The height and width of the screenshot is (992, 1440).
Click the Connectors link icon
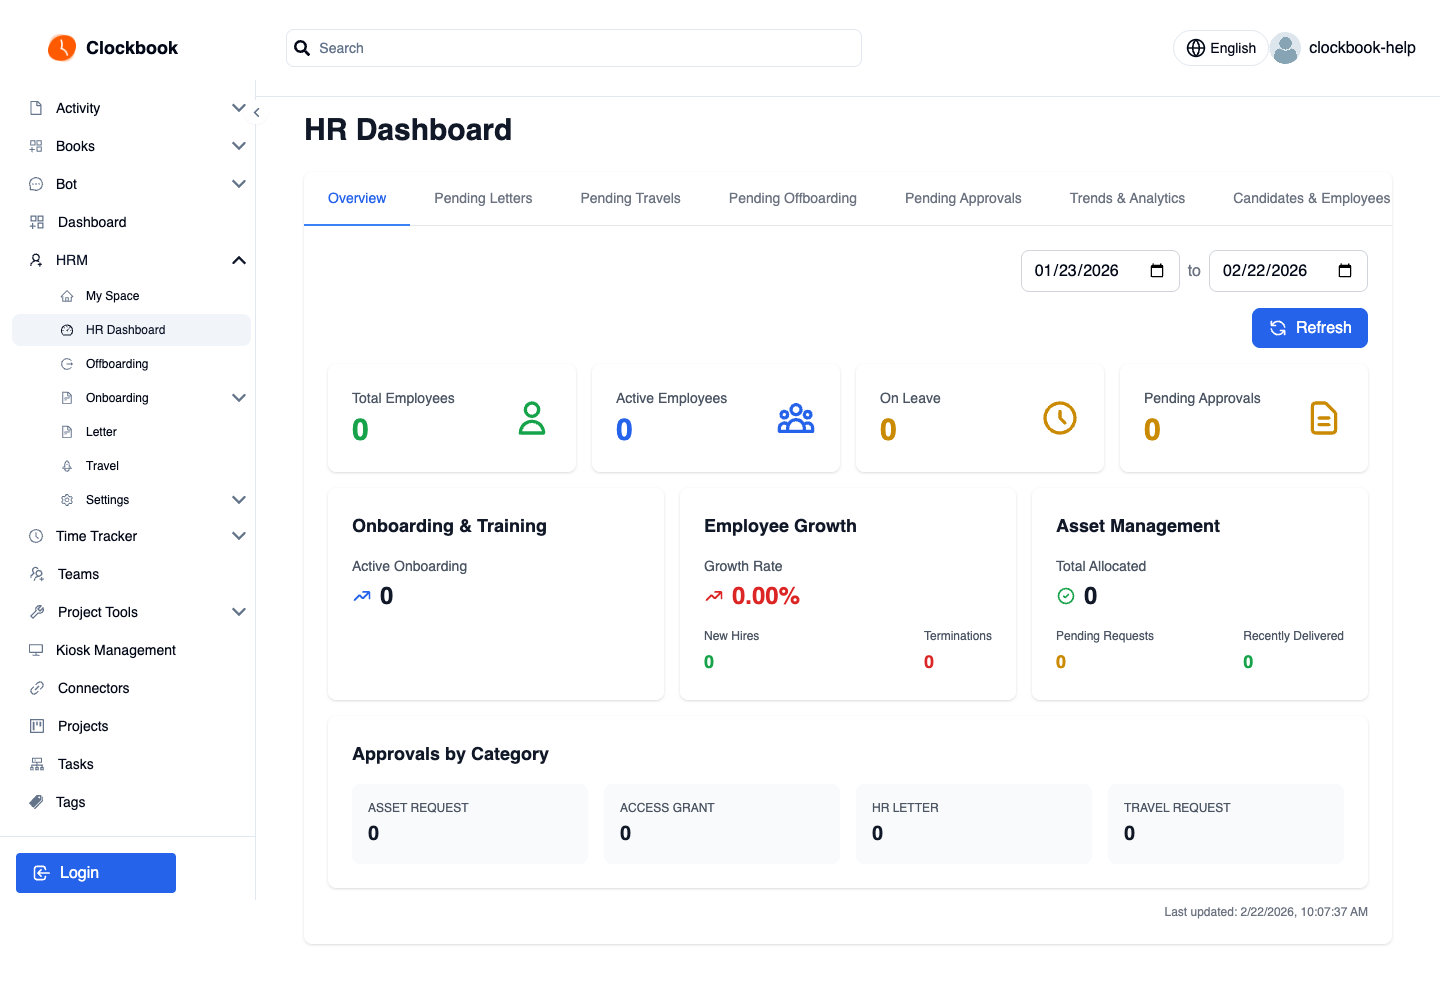coord(37,688)
